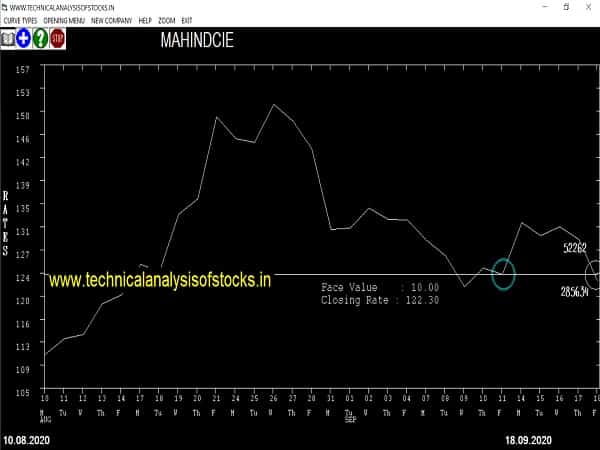Click the 10.08.2020 start date label
The width and height of the screenshot is (600, 450).
coord(26,439)
